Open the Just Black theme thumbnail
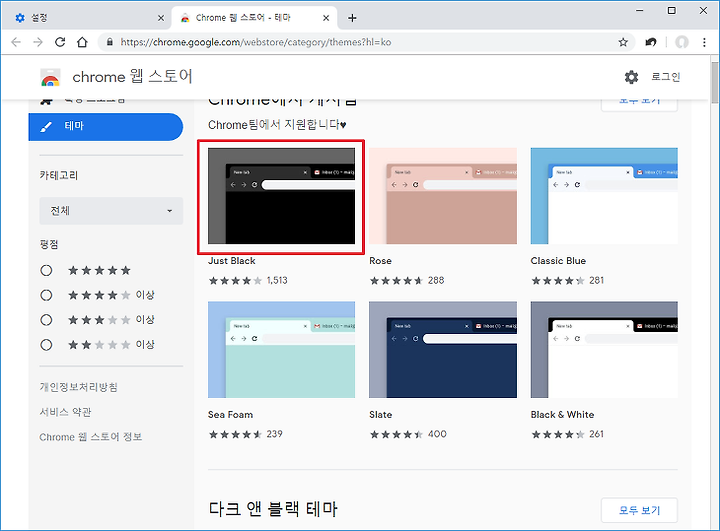Viewport: 720px width, 531px height. click(281, 196)
